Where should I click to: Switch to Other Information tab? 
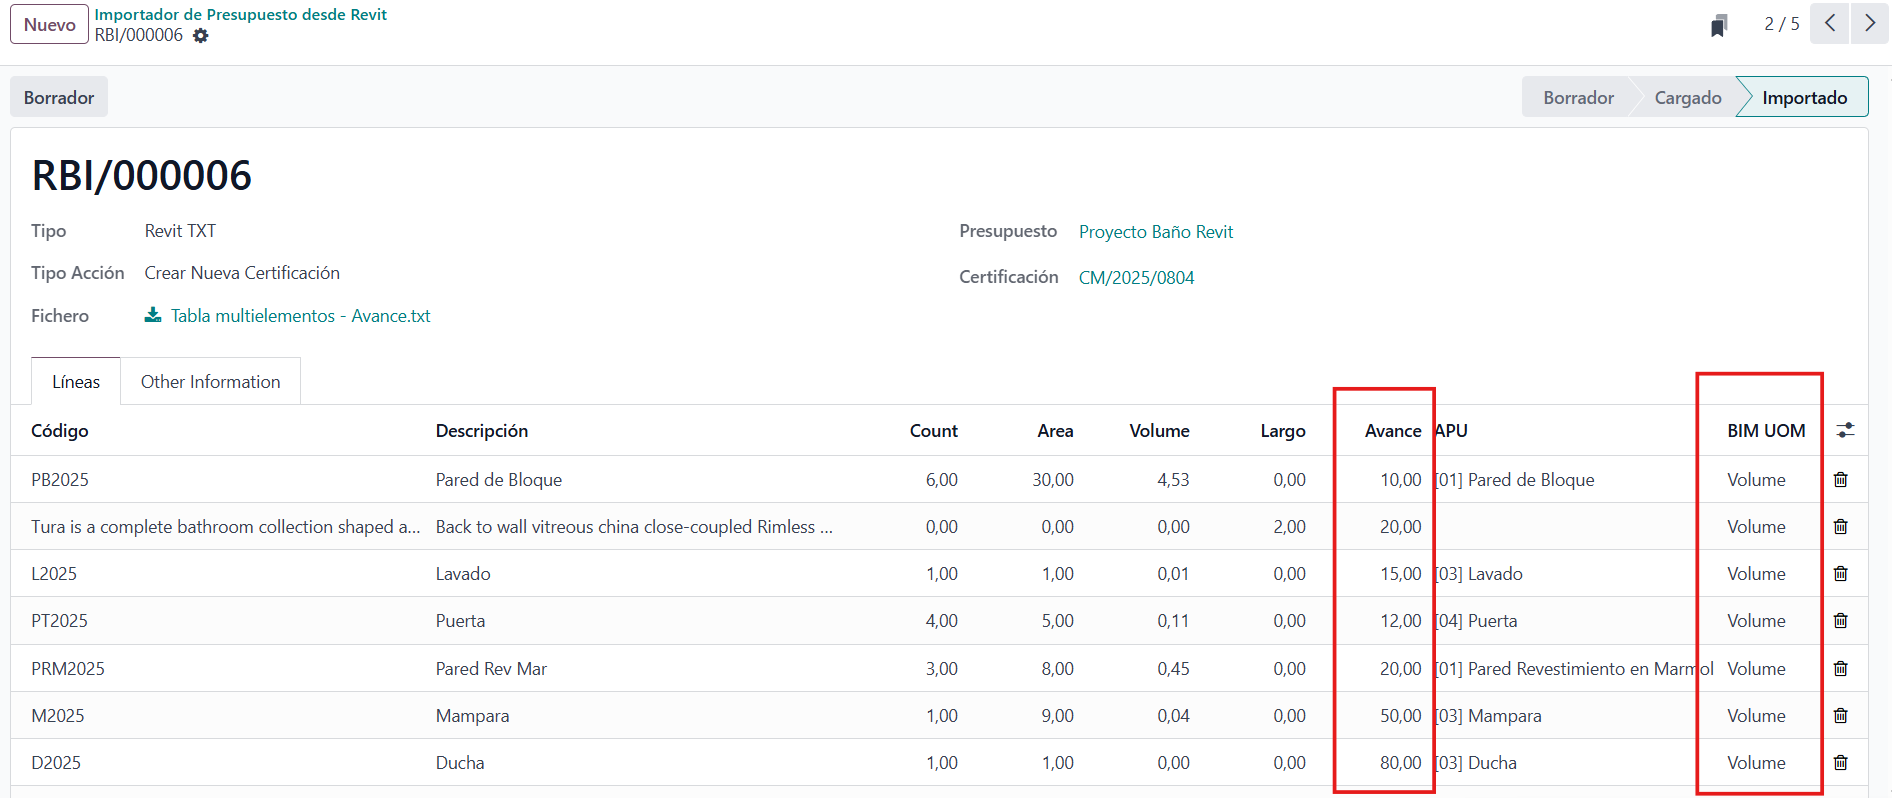pos(210,382)
